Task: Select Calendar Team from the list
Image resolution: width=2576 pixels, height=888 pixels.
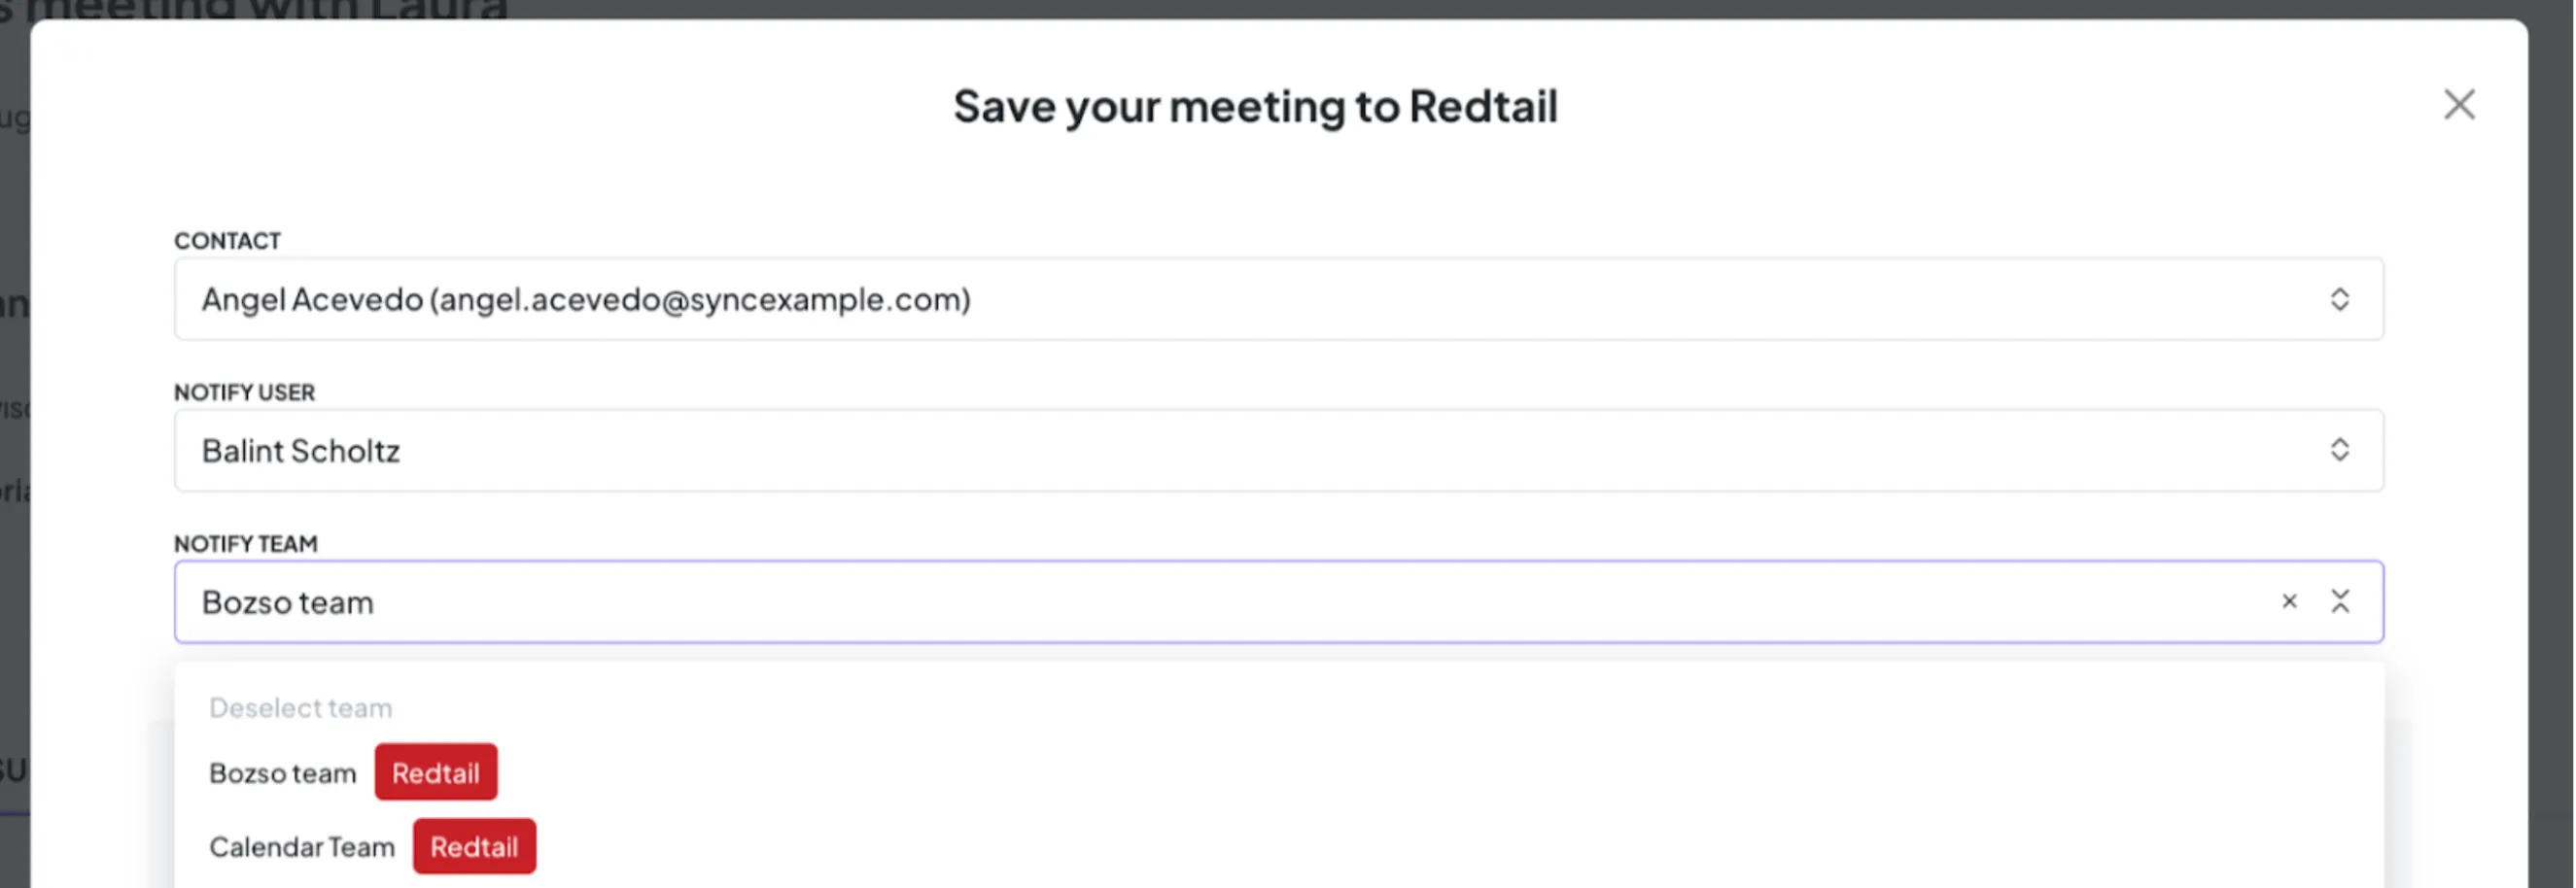Action: [x=302, y=846]
